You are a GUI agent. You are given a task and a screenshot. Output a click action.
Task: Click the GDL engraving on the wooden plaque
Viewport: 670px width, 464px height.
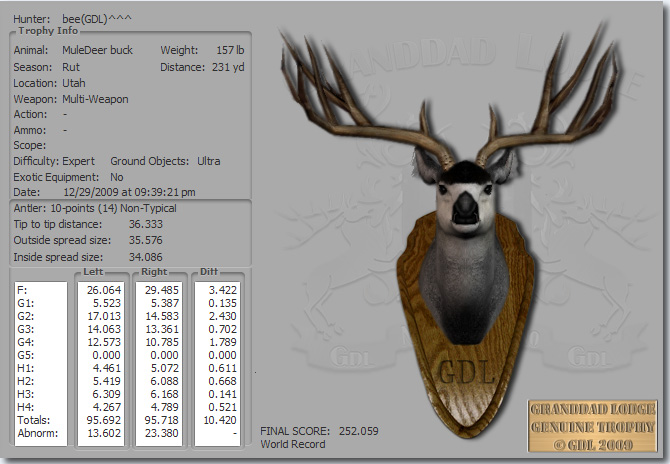click(465, 373)
